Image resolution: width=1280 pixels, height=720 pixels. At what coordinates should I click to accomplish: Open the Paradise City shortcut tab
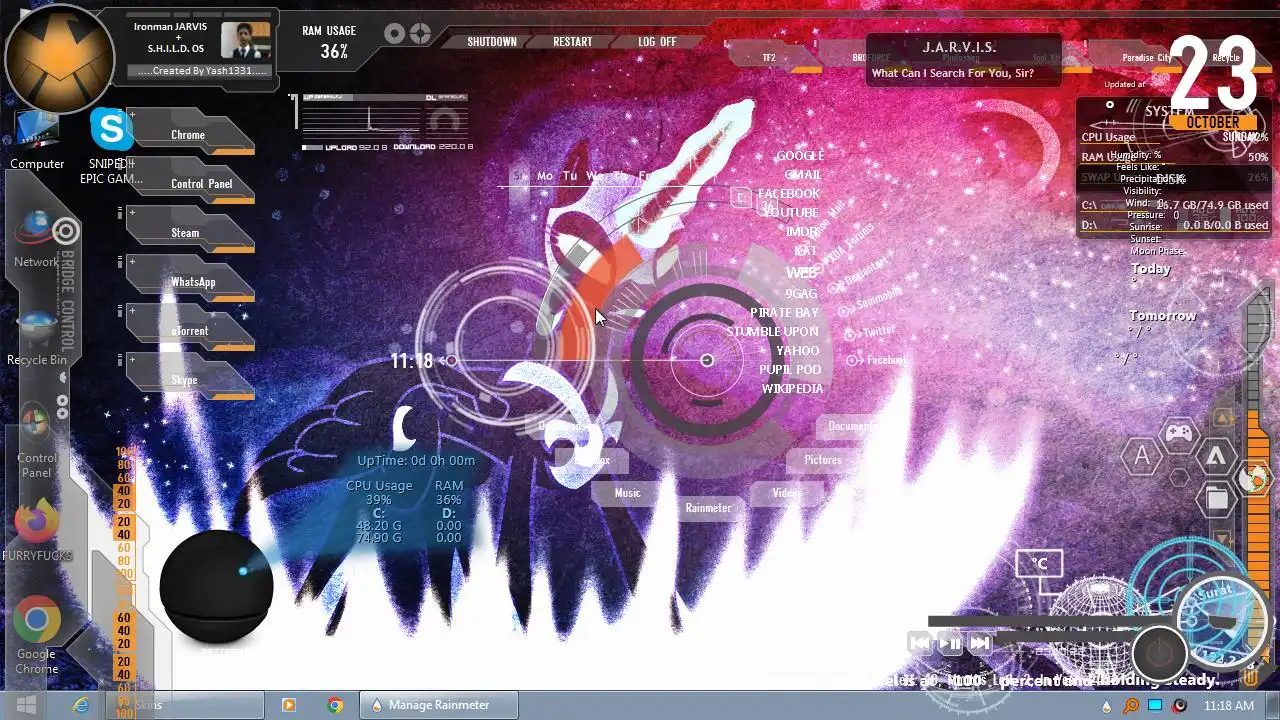click(x=1146, y=58)
